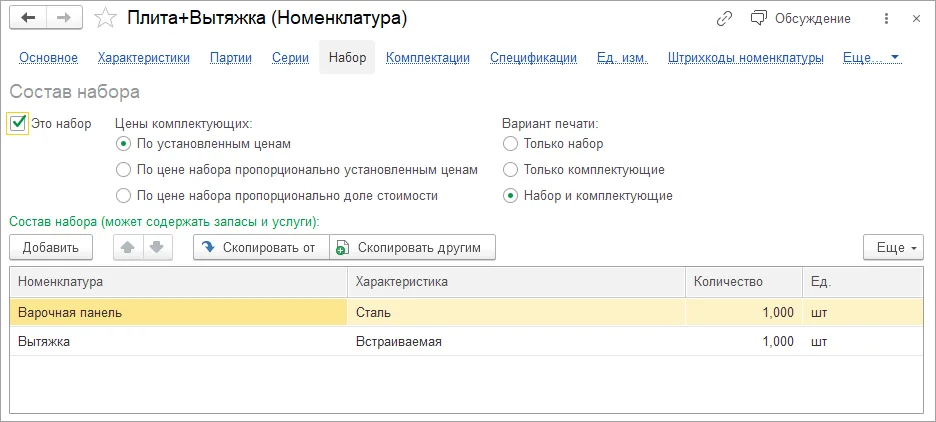Screen dimensions: 936x422
Task: Open the Характеристики tab
Action: 144,57
